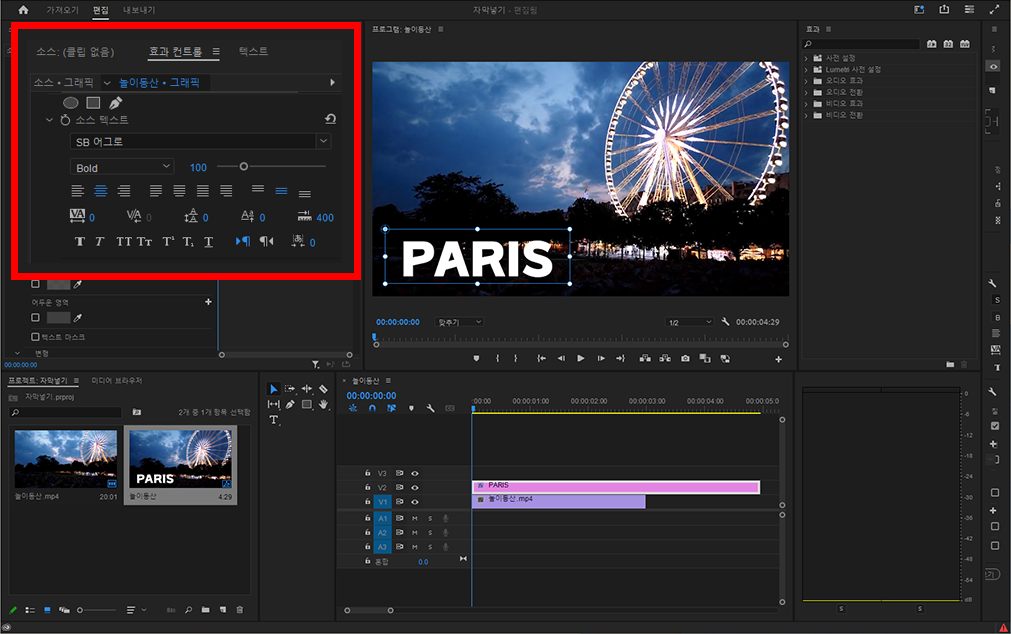
Task: Click Export Frame camera icon
Action: [x=685, y=358]
